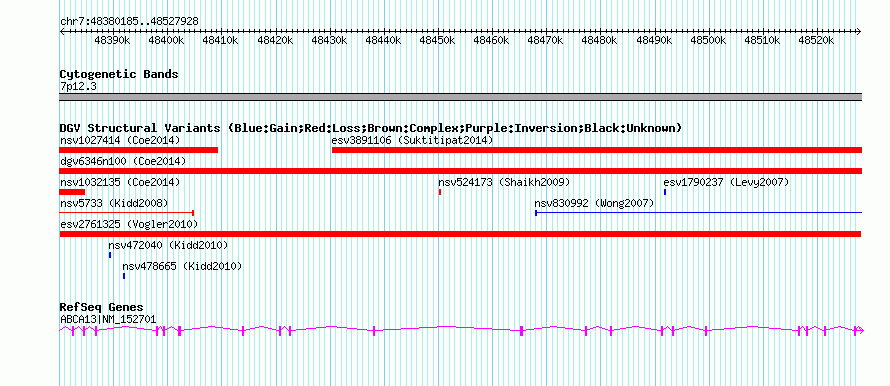Select the 7p12.3 band label
Screen dimensions: 890x386
[x=78, y=86]
